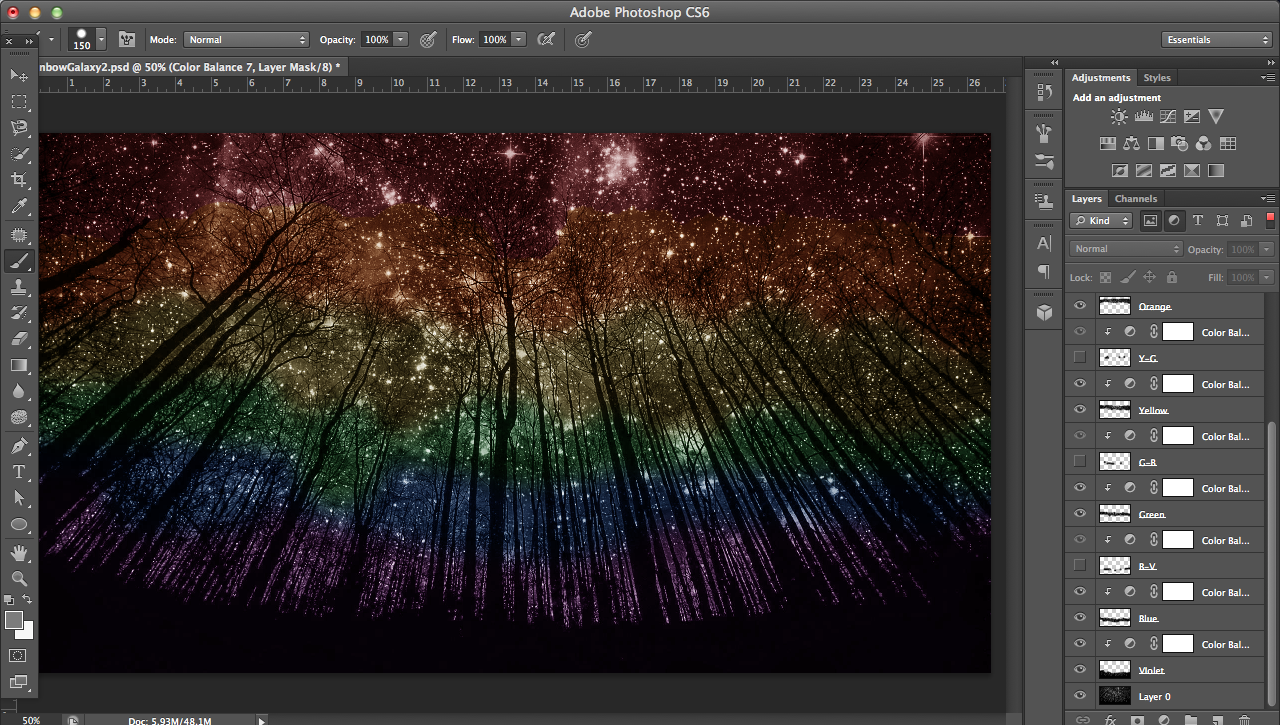Select the Blur tool
The width and height of the screenshot is (1280, 725).
[19, 392]
